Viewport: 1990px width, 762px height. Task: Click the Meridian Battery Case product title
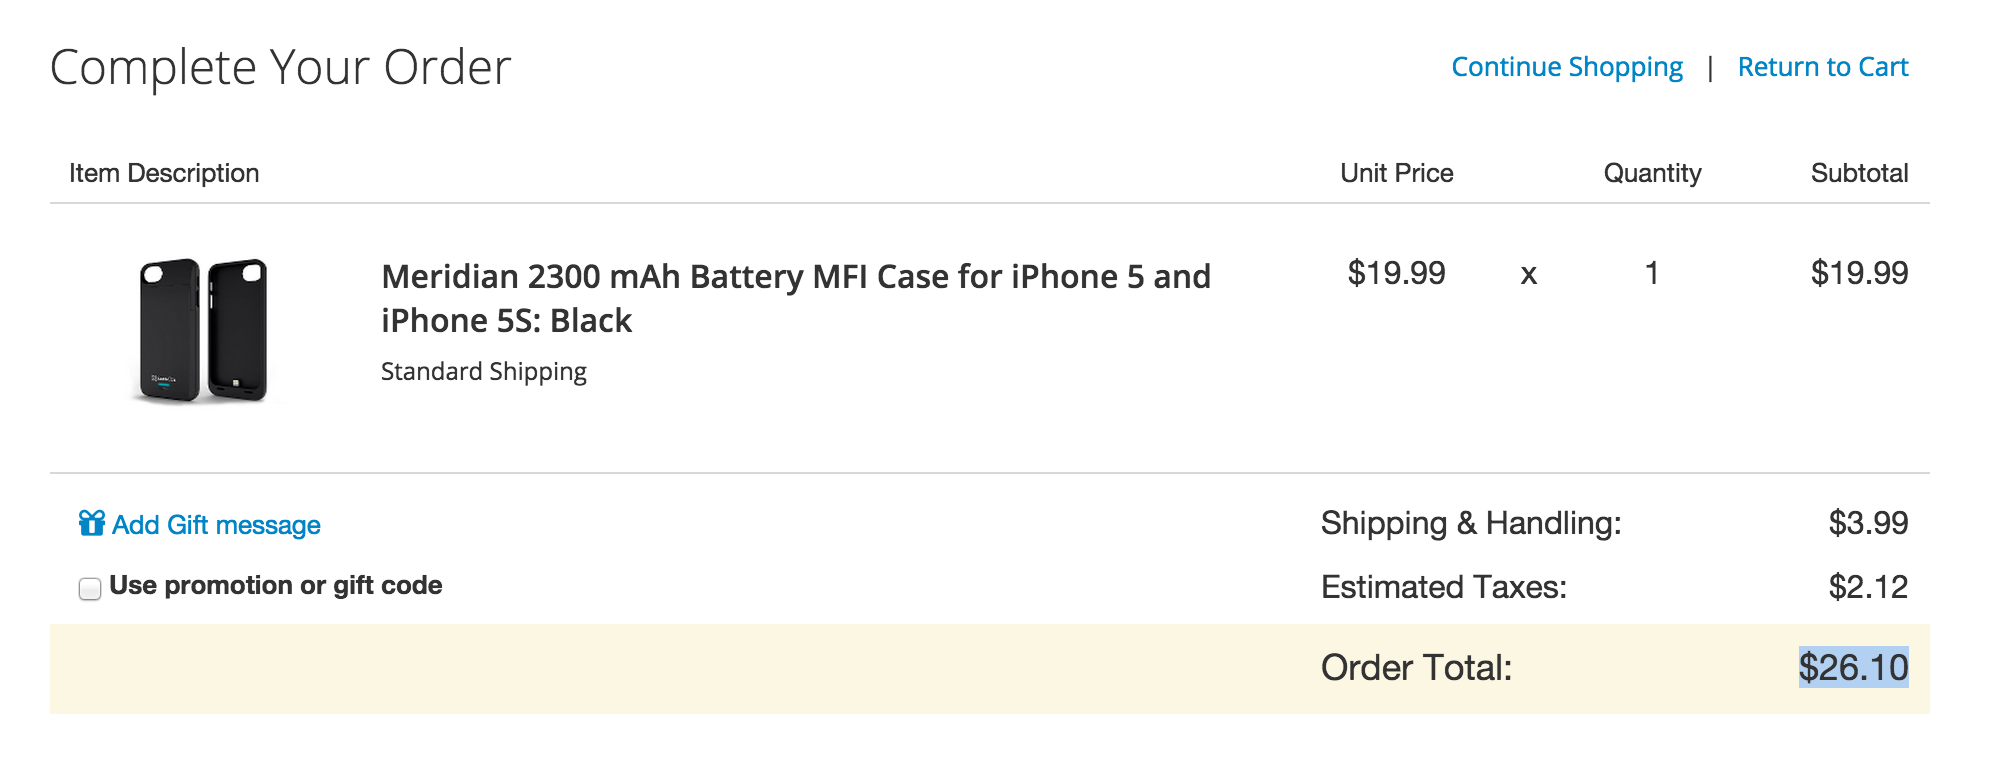click(x=795, y=298)
